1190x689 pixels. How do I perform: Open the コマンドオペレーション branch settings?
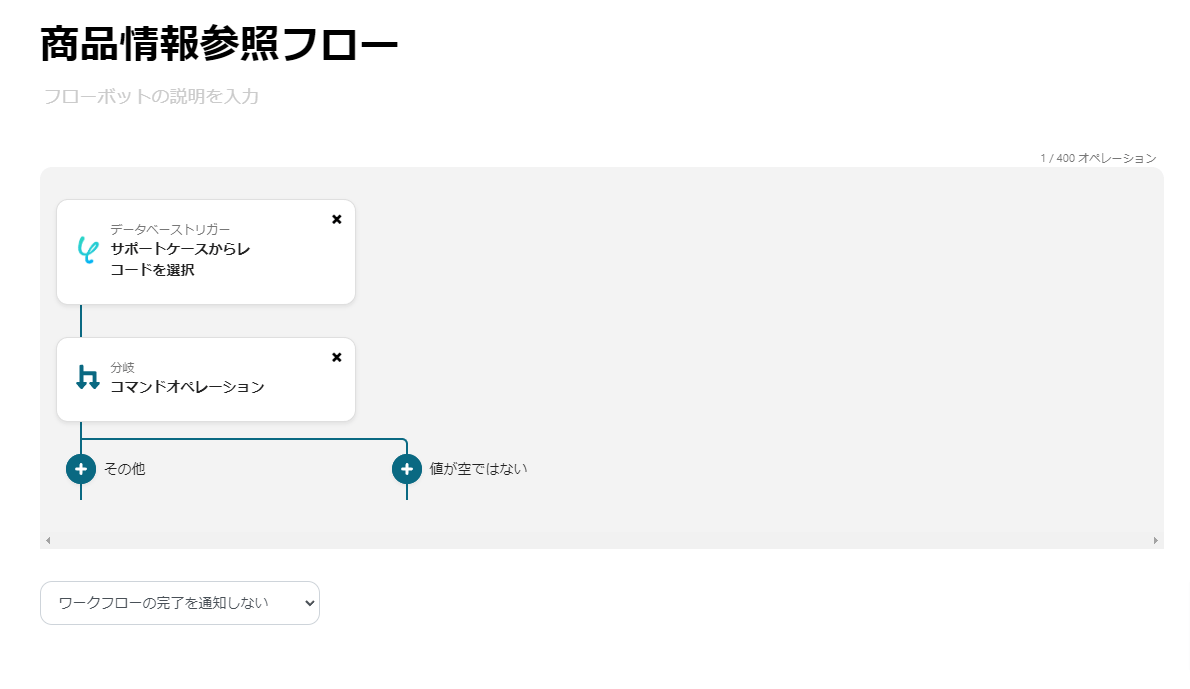[x=187, y=387]
